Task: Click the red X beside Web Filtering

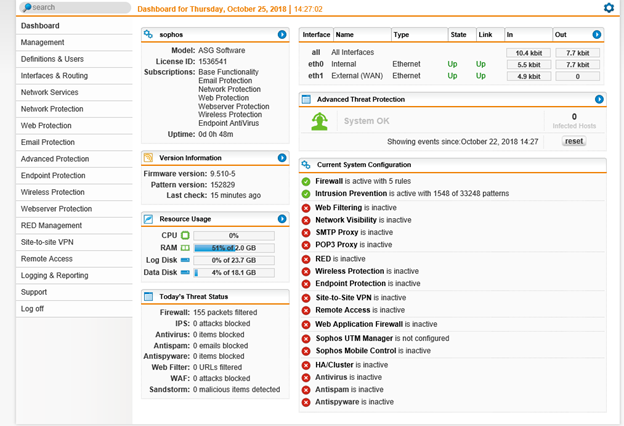Action: (x=306, y=208)
